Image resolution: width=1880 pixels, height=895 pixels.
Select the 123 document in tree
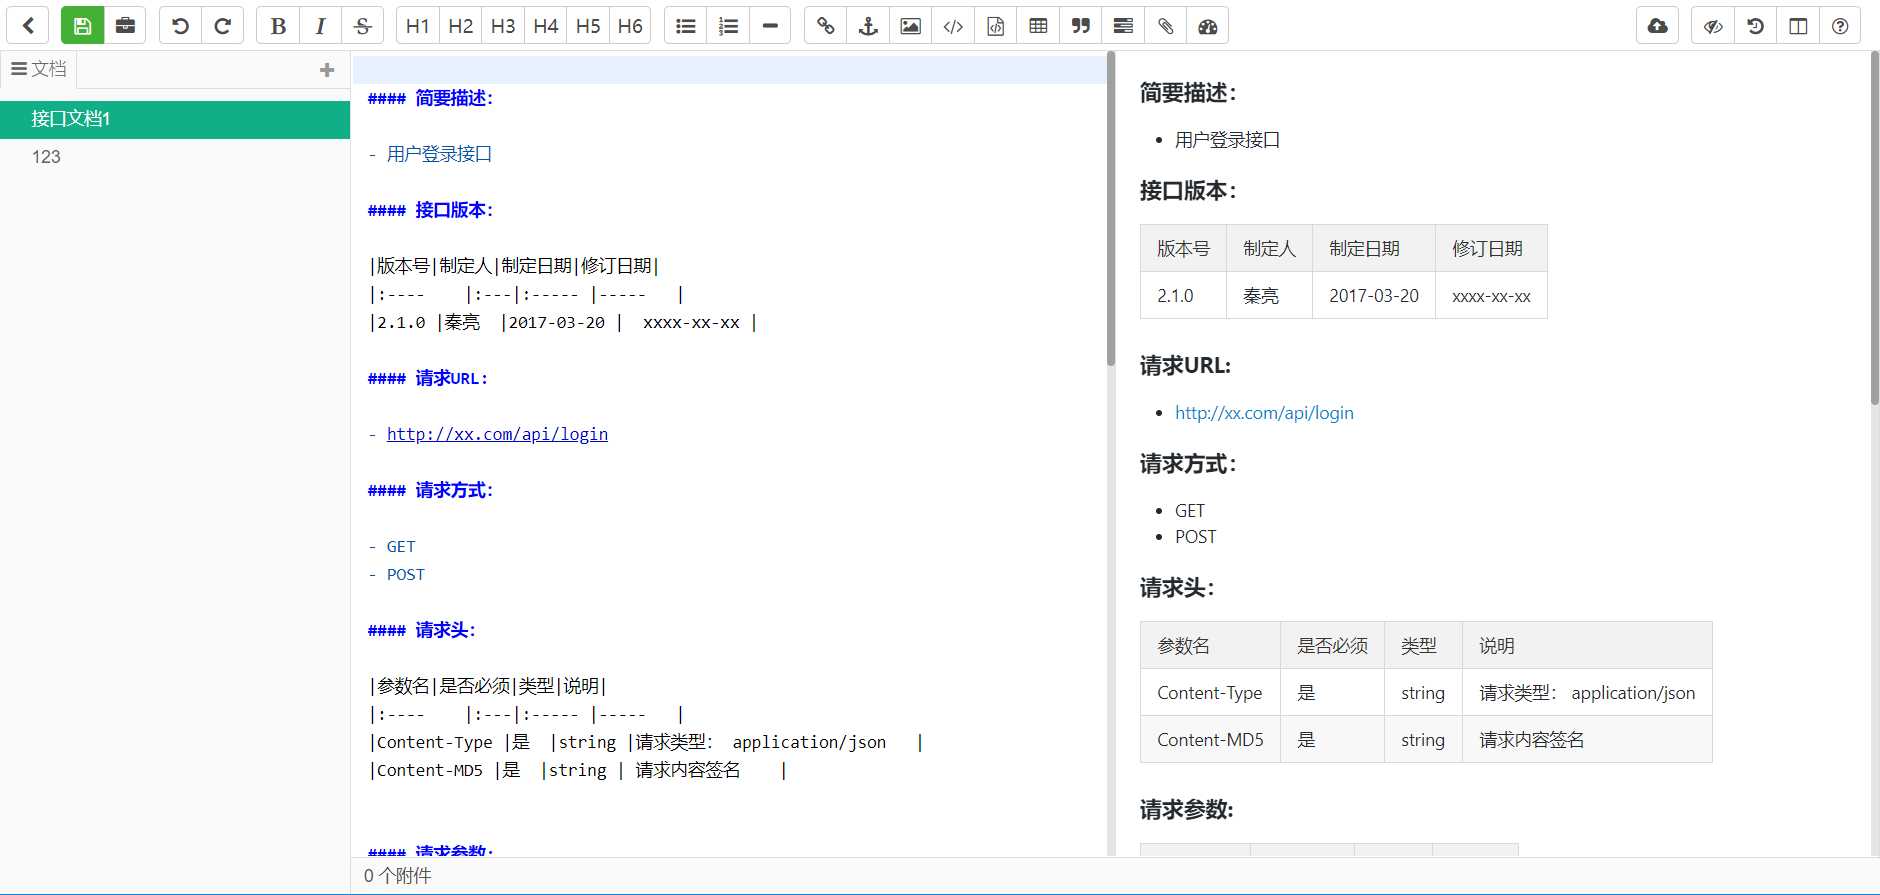click(175, 157)
